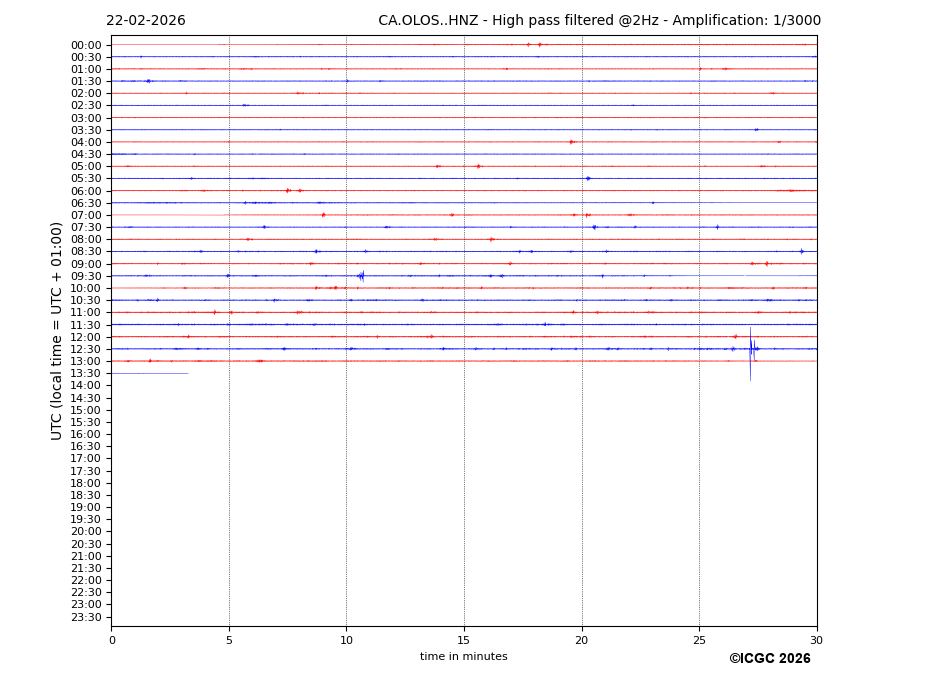Select the 18:00 time row label

point(86,483)
